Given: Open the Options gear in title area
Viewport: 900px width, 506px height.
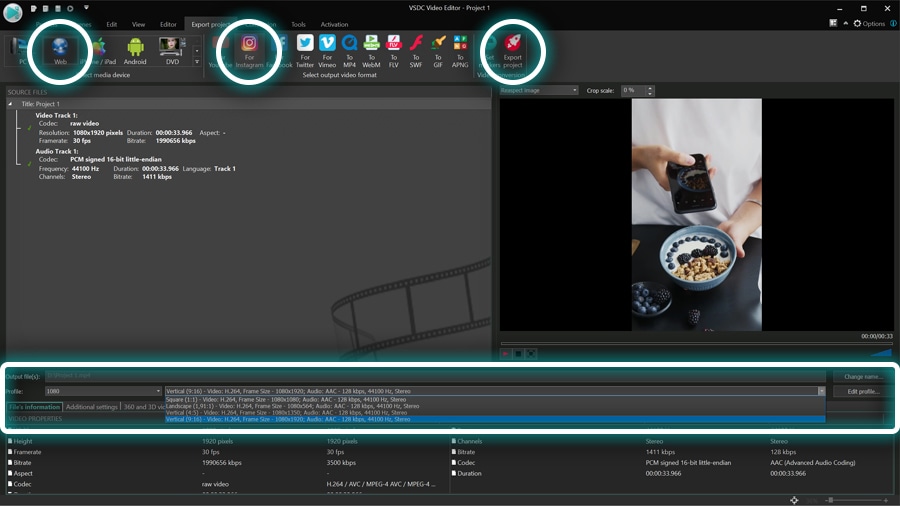Looking at the screenshot, I should tap(869, 24).
